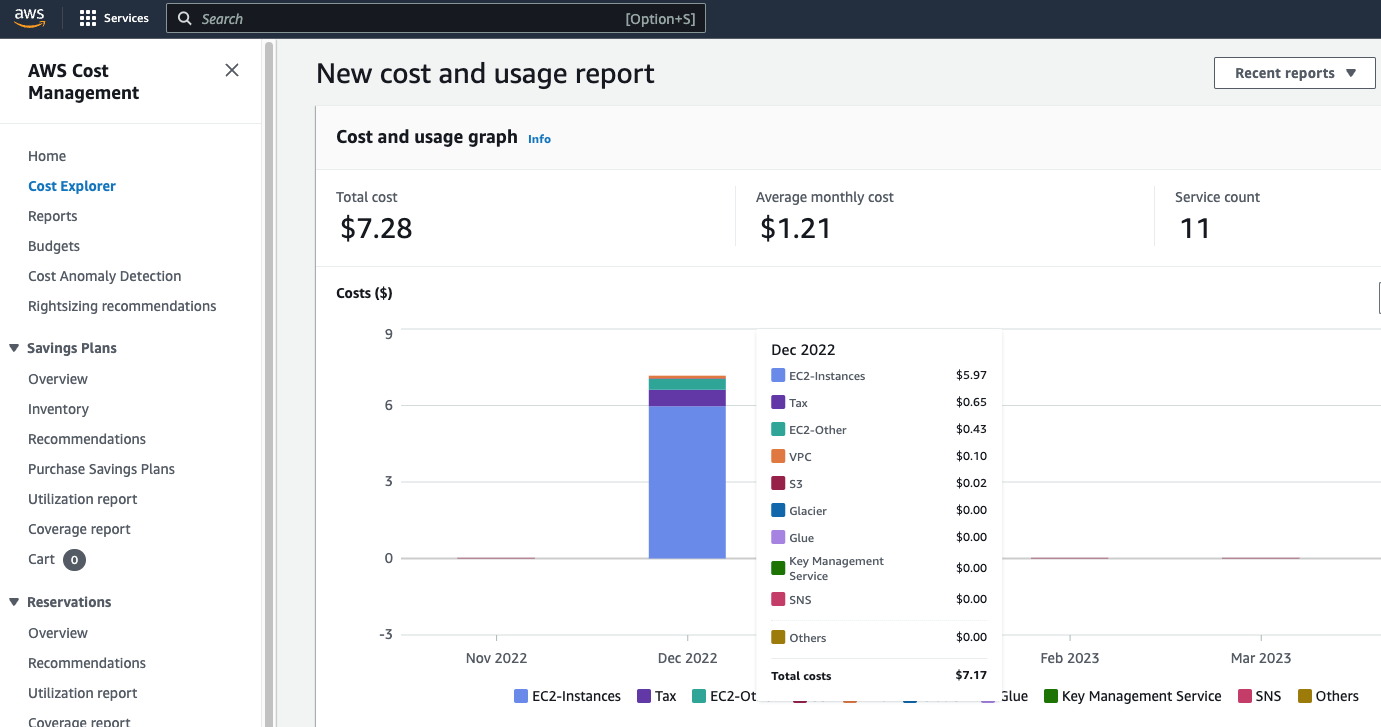The image size is (1381, 727).
Task: Go to Cost Anomaly Detection
Action: [104, 275]
